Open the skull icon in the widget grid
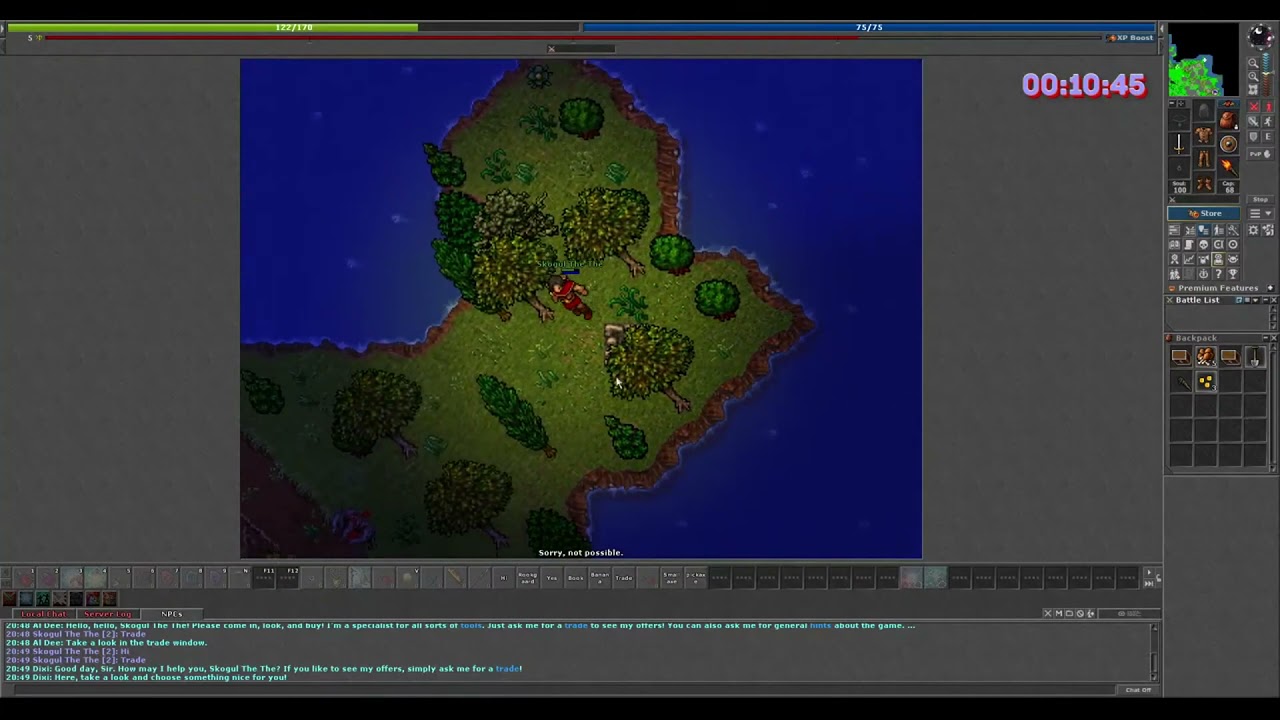 (1204, 244)
